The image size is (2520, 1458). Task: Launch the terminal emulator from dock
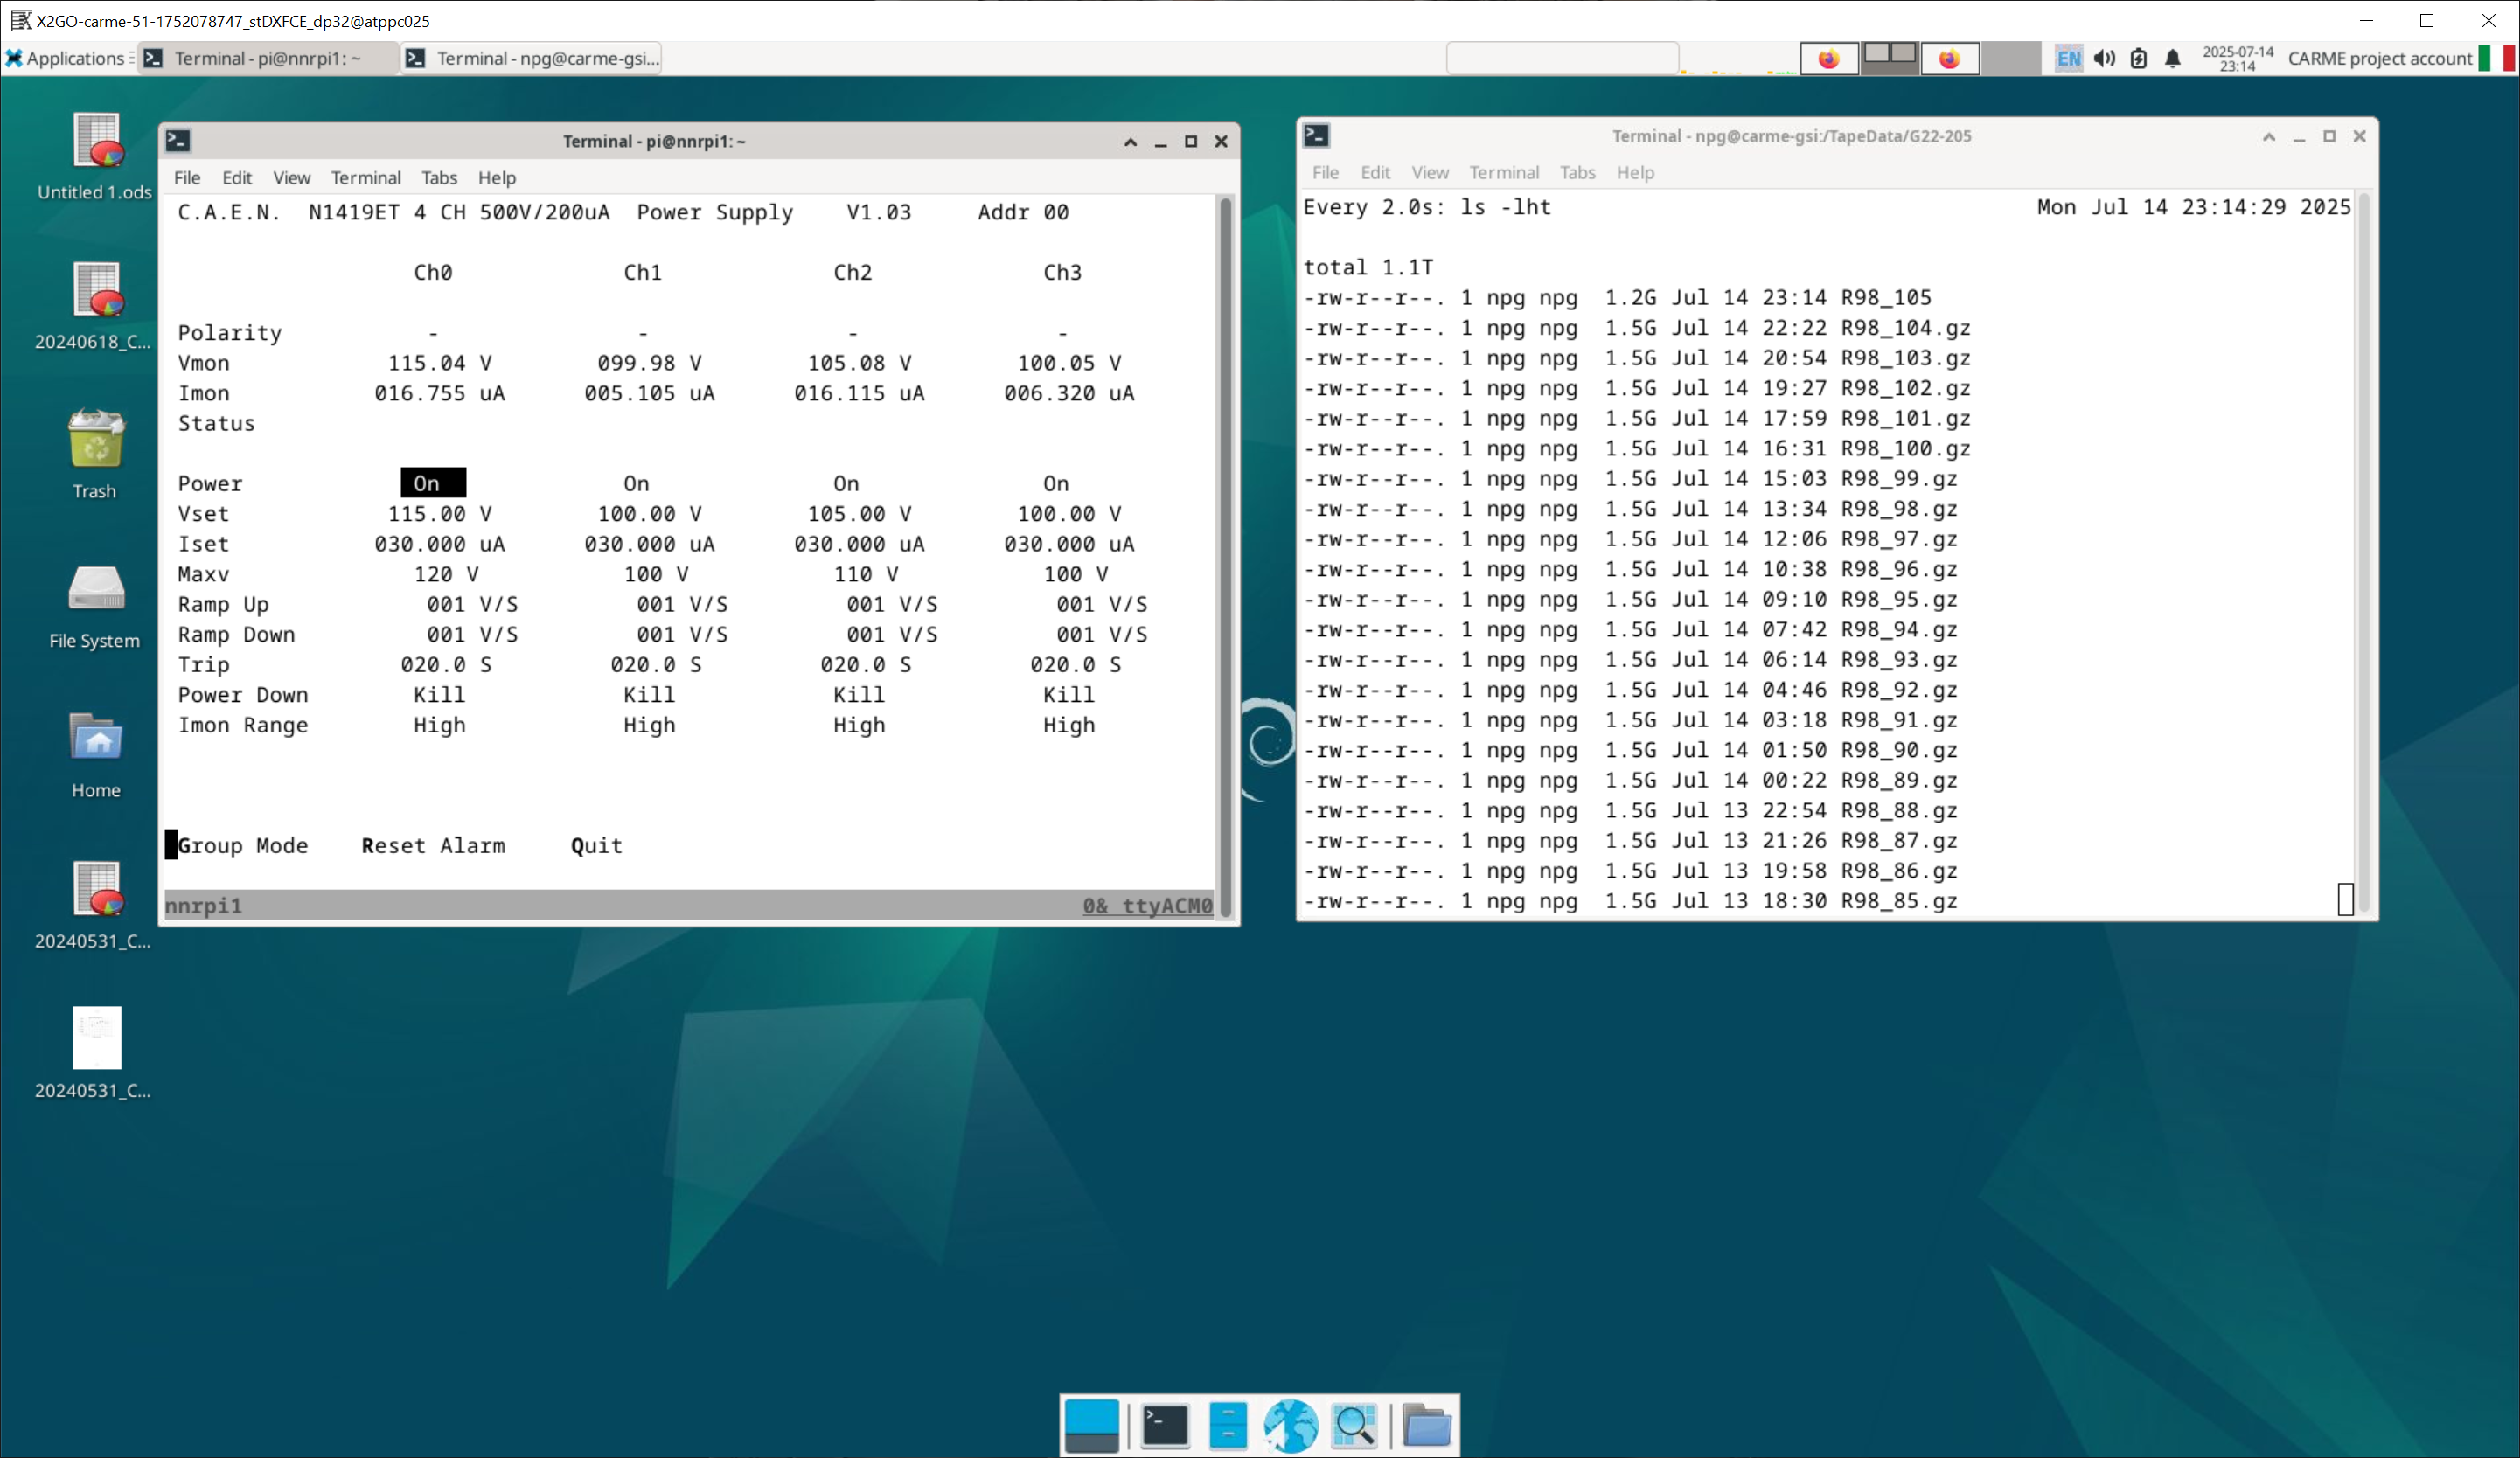1164,1425
